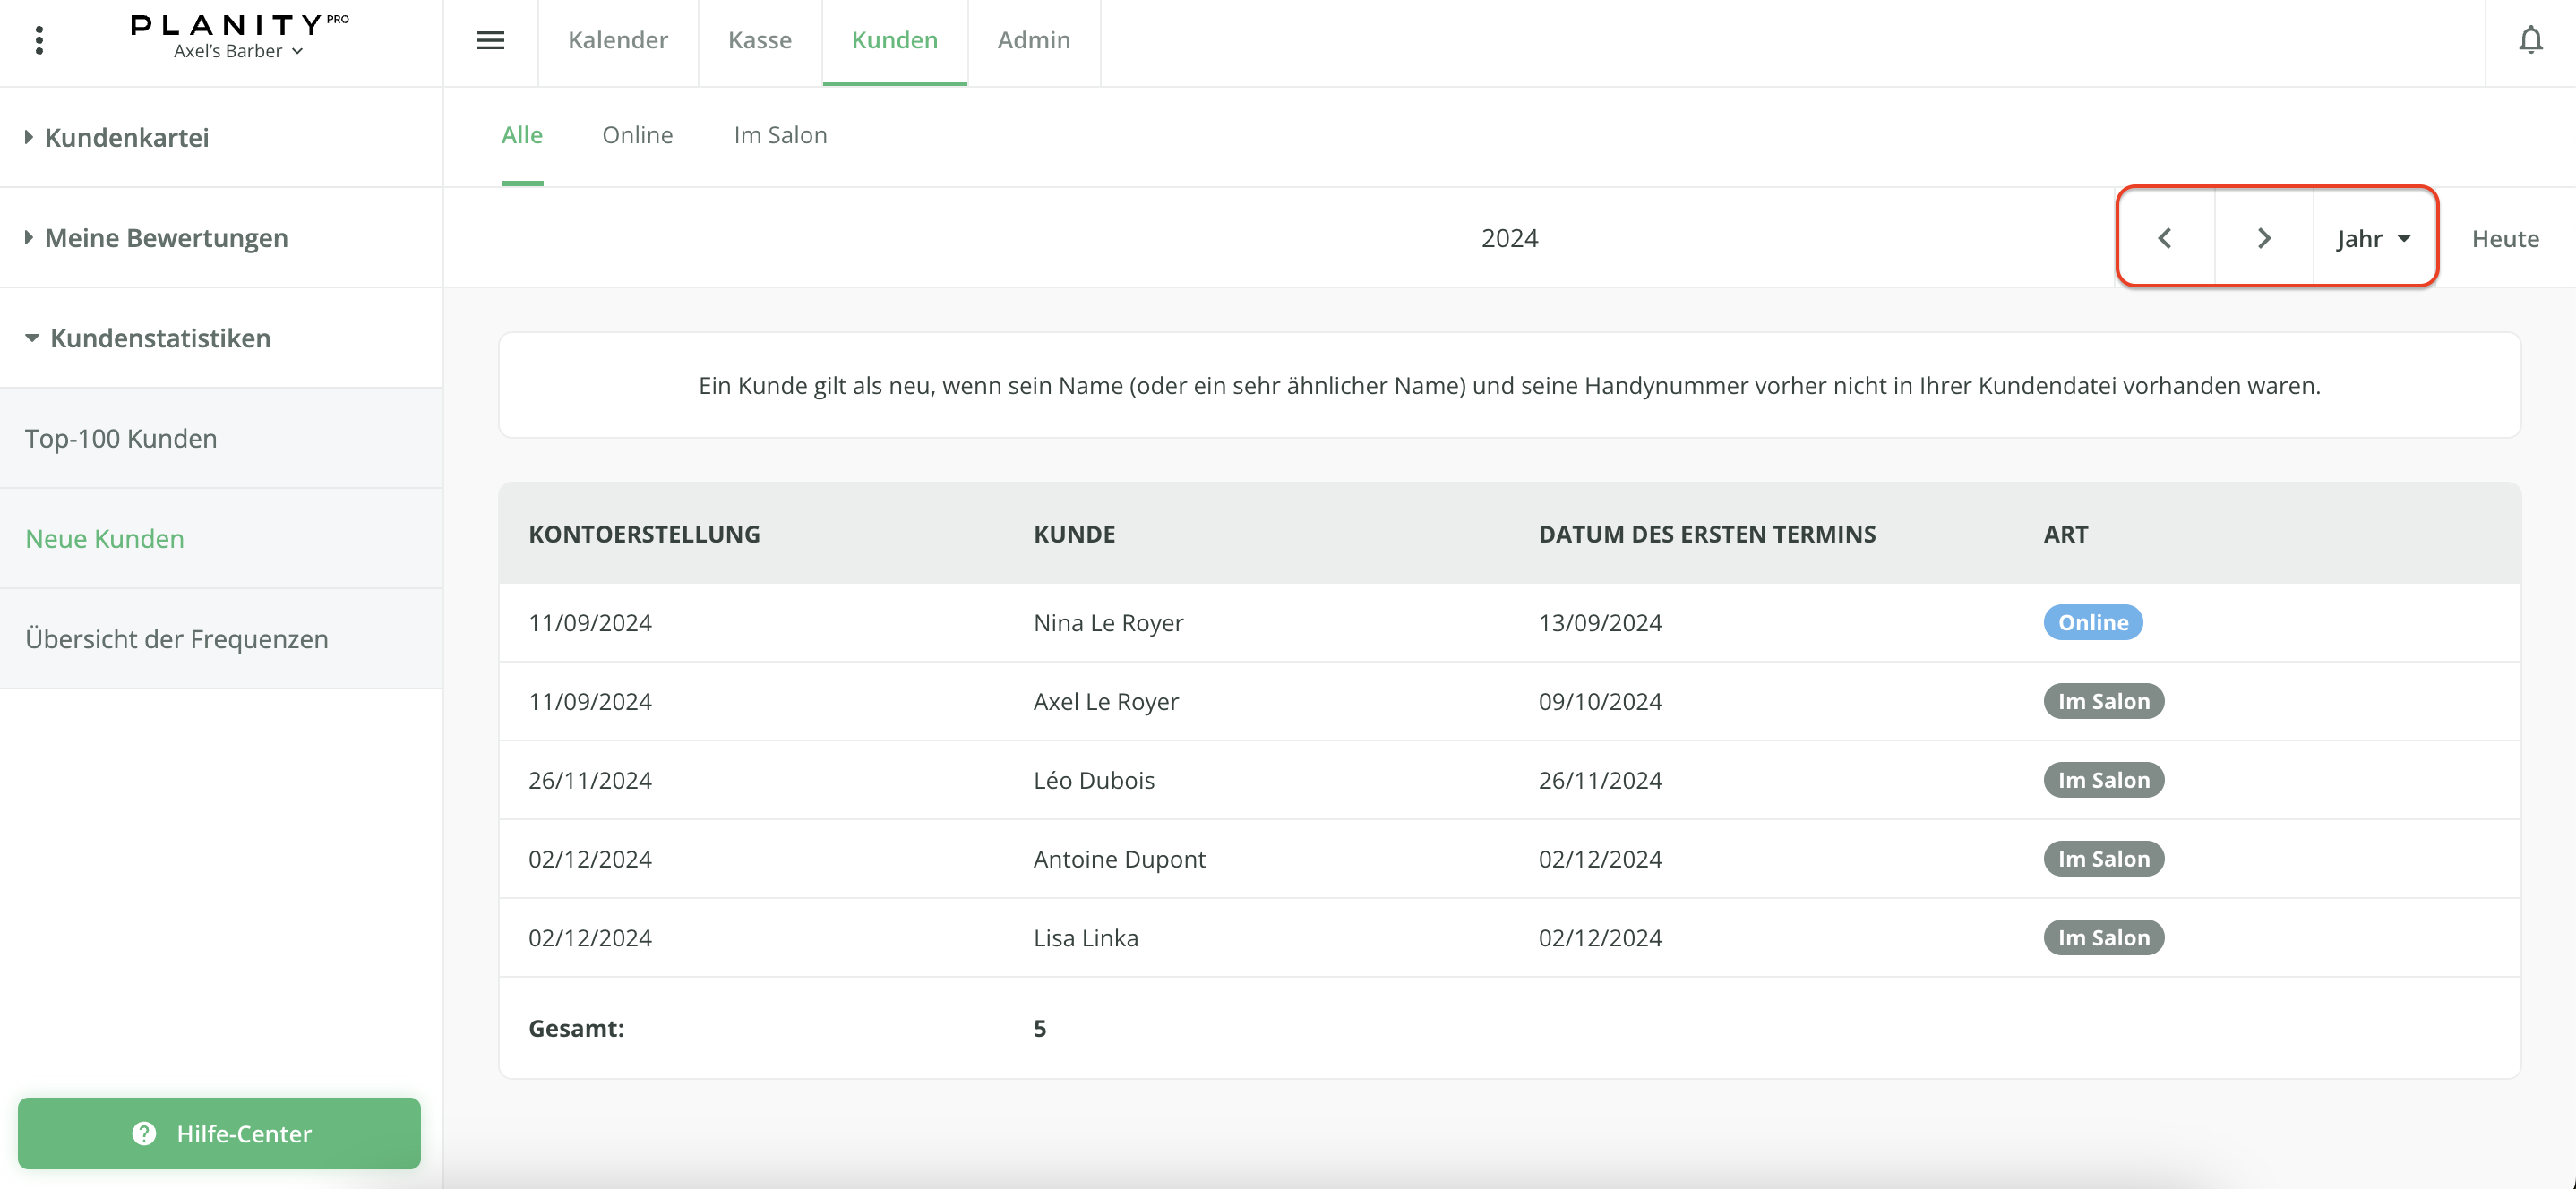Open the Jahr period dropdown

point(2374,238)
